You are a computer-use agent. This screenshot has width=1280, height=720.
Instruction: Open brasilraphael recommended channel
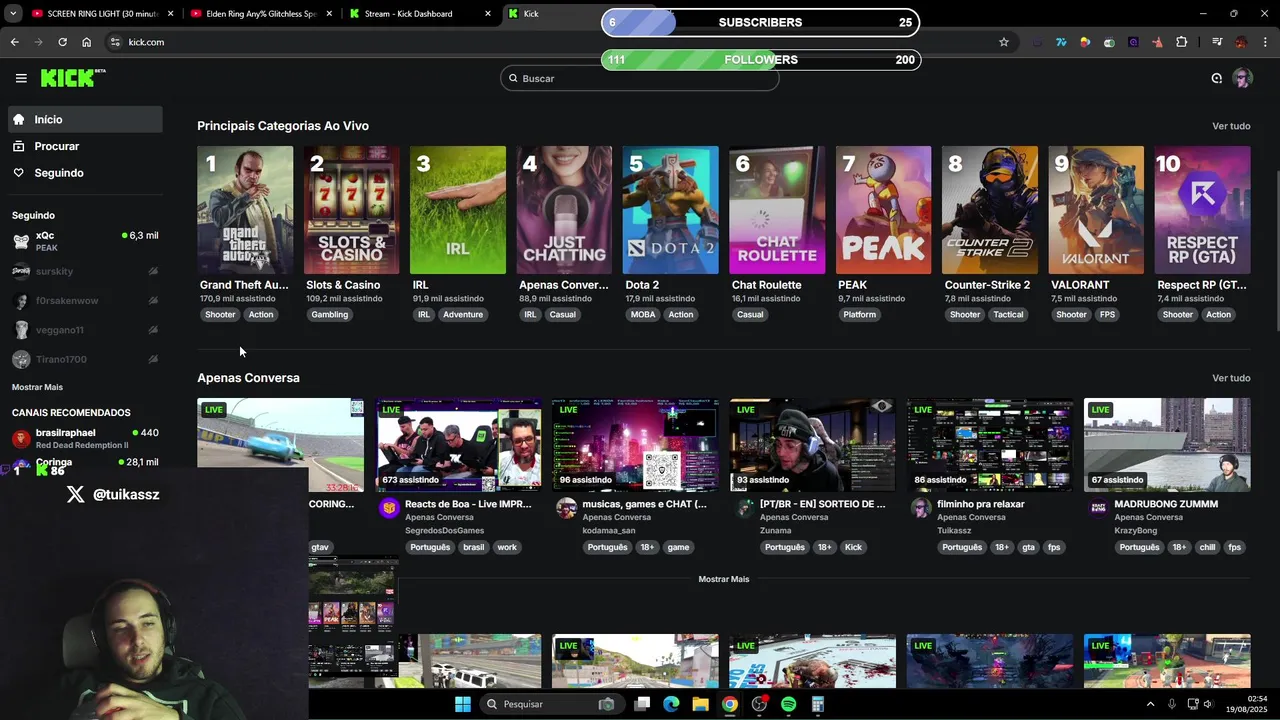coord(85,438)
